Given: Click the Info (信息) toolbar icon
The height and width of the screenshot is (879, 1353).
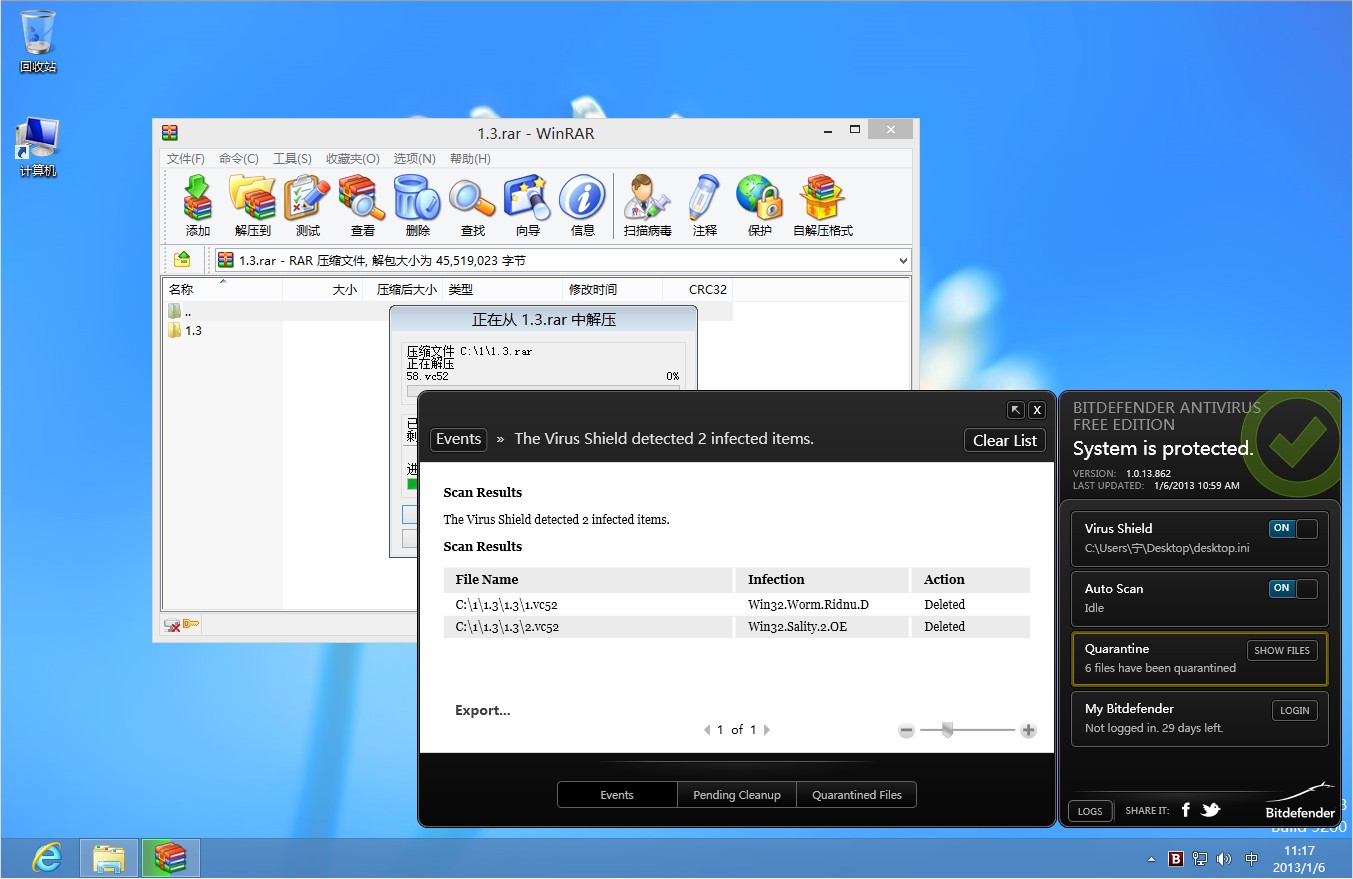Looking at the screenshot, I should [x=582, y=205].
